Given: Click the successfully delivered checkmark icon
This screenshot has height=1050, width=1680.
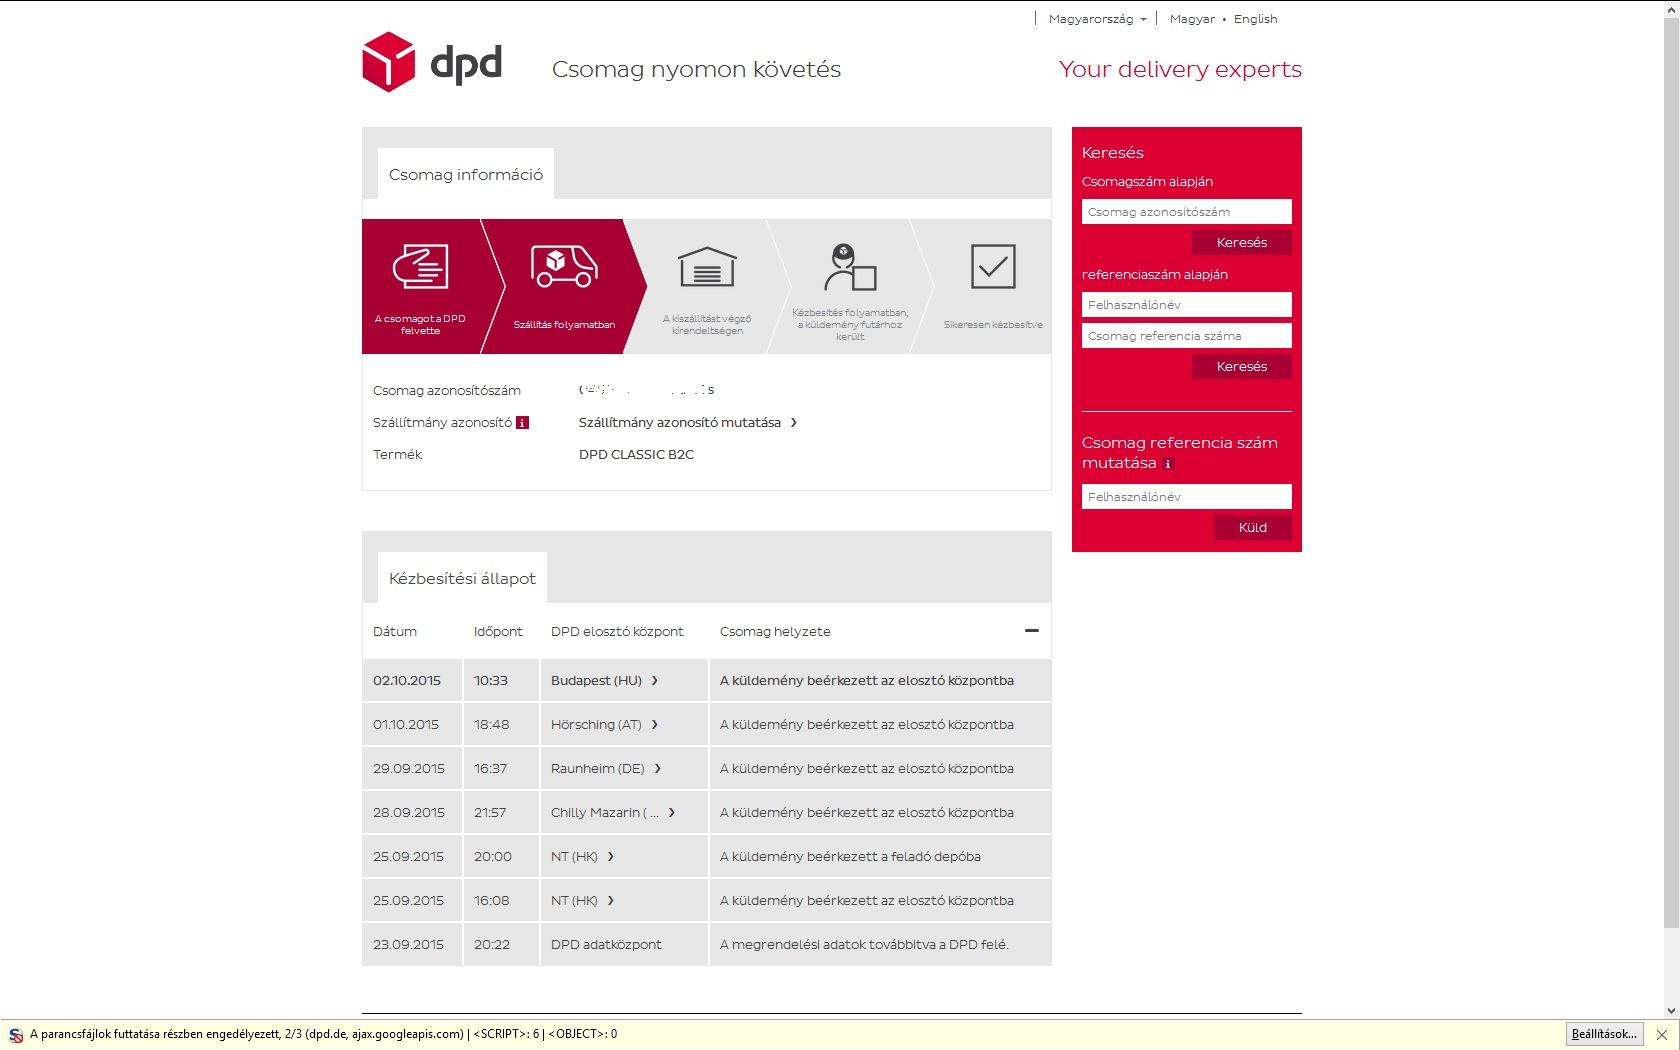Looking at the screenshot, I should coord(993,266).
